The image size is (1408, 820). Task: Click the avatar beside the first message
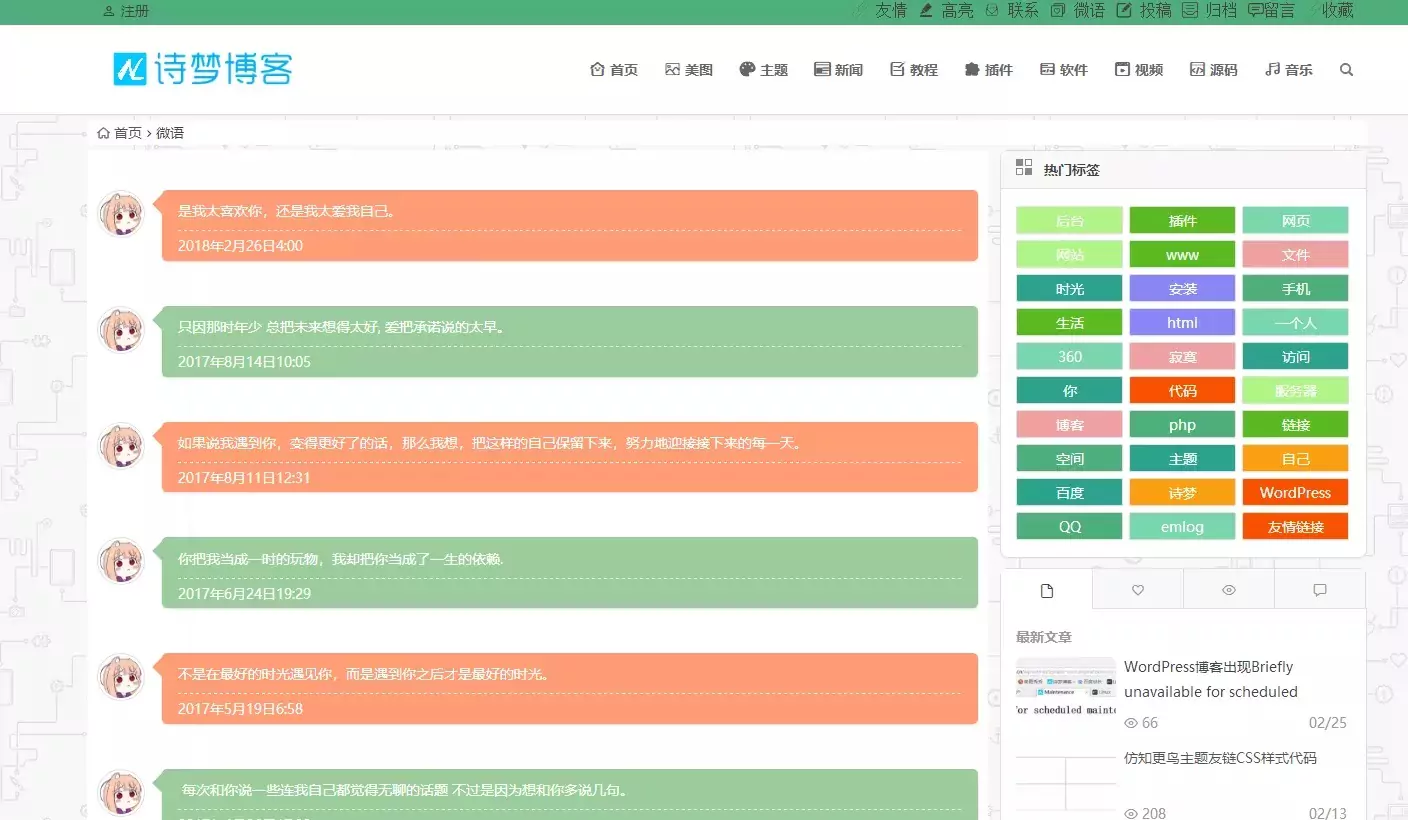pos(121,213)
